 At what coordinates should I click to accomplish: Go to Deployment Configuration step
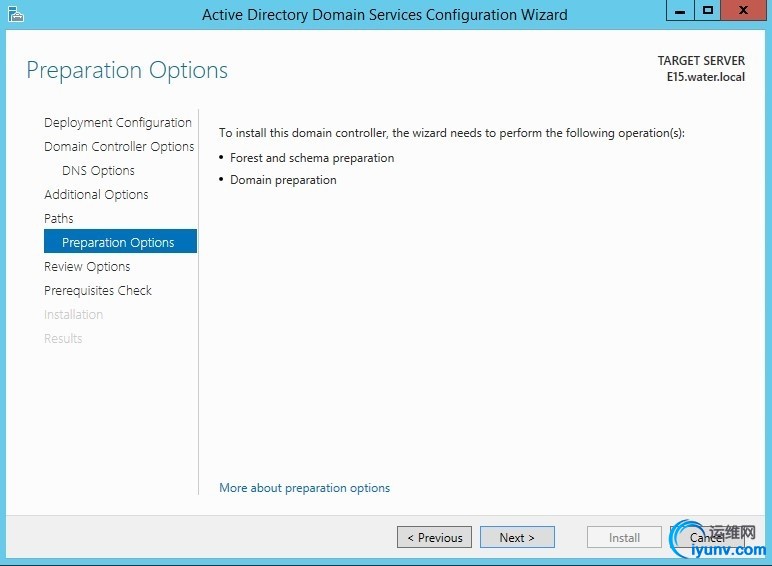(118, 123)
